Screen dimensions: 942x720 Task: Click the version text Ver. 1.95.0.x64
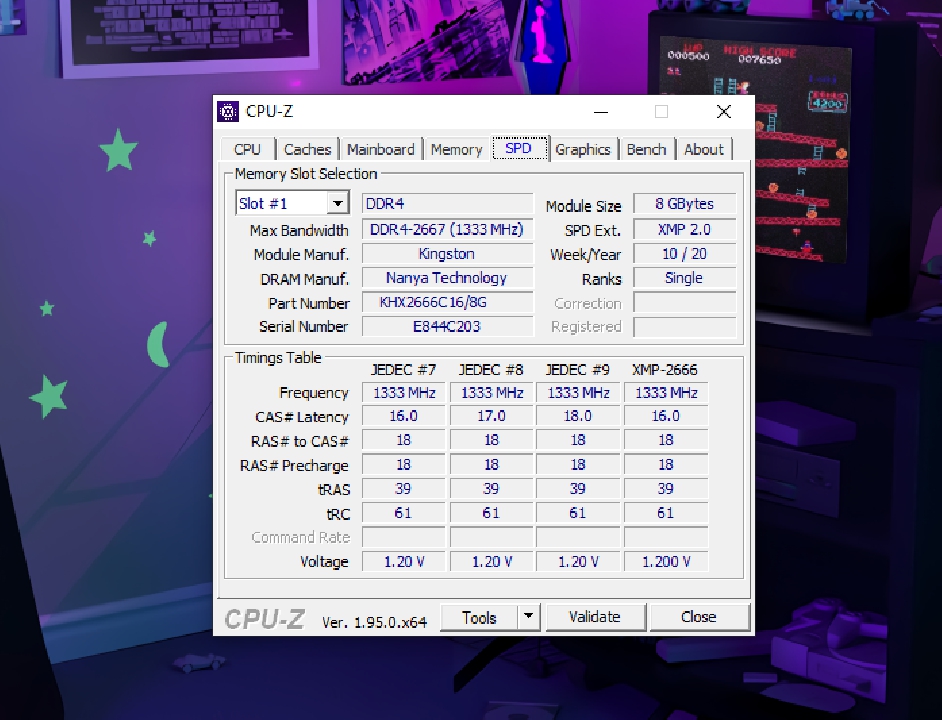click(374, 622)
